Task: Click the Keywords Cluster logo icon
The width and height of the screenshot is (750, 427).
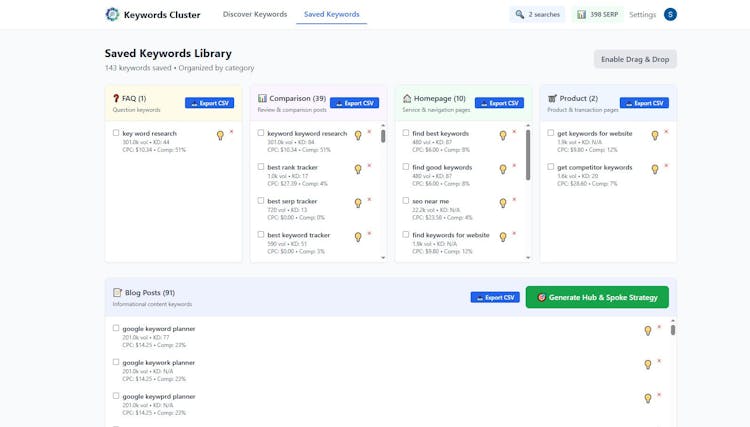Action: pyautogui.click(x=112, y=15)
